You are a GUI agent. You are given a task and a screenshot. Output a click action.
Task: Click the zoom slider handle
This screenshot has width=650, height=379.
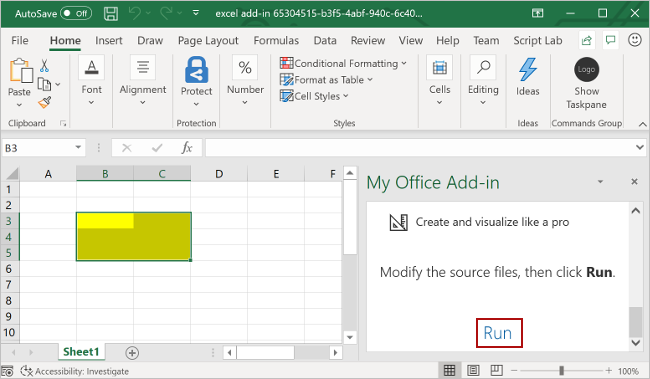coord(561,370)
